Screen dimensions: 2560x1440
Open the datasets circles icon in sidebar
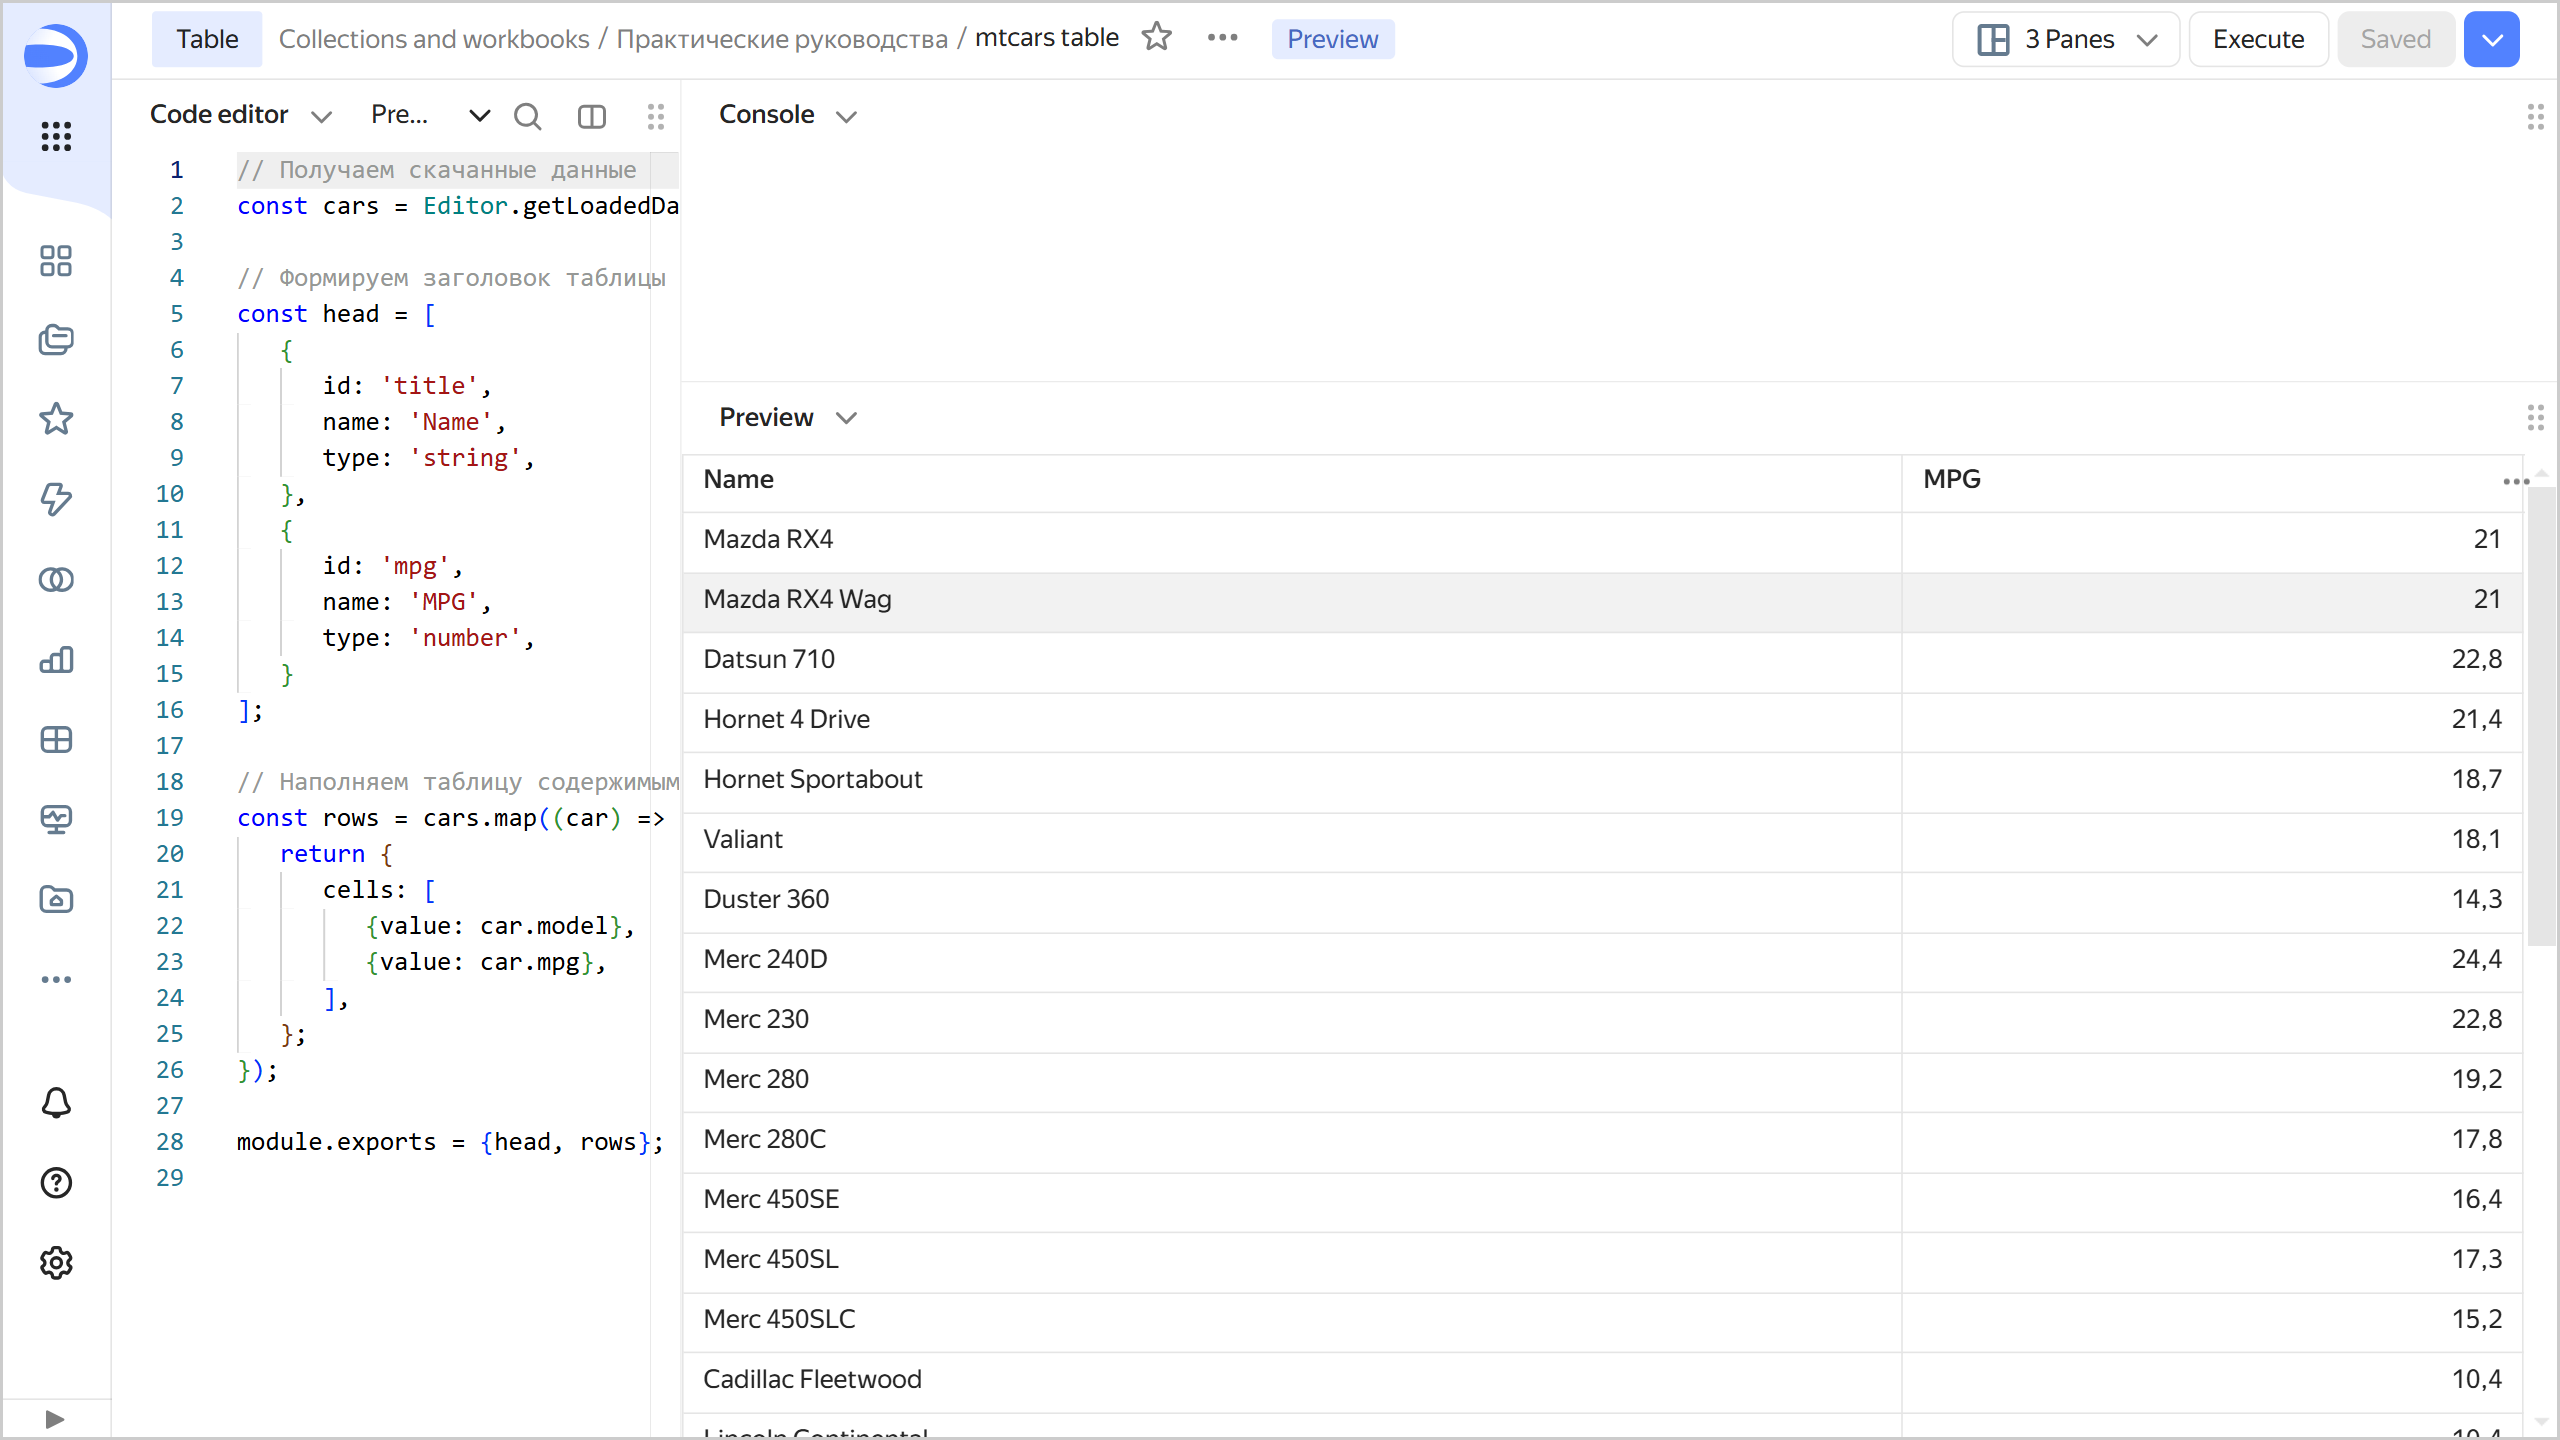coord(56,580)
